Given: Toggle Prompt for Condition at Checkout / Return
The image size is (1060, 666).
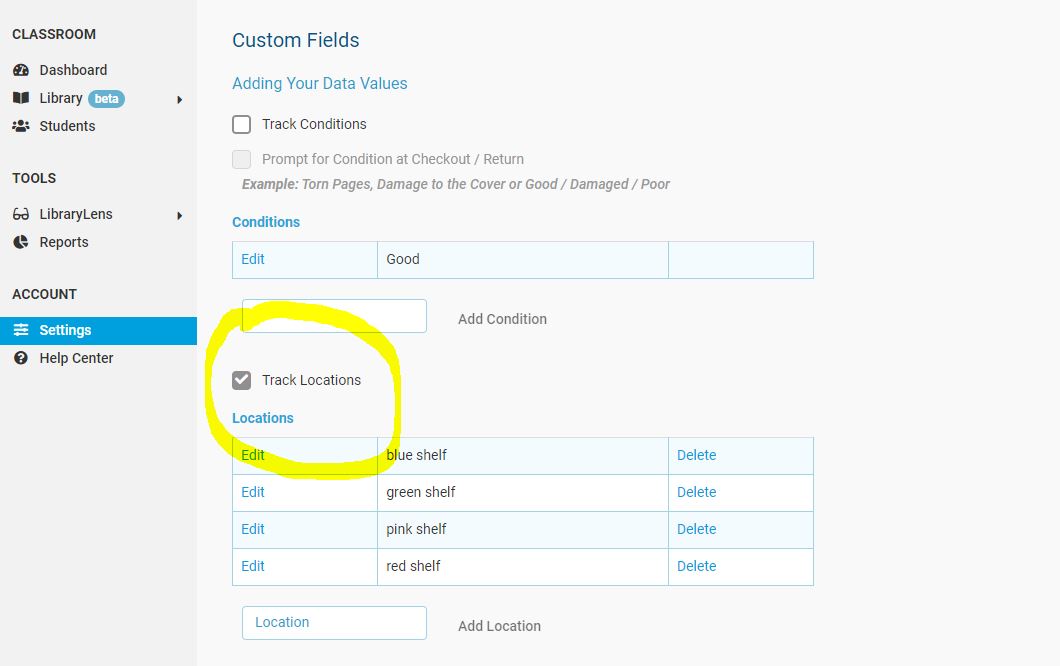Looking at the screenshot, I should point(240,158).
